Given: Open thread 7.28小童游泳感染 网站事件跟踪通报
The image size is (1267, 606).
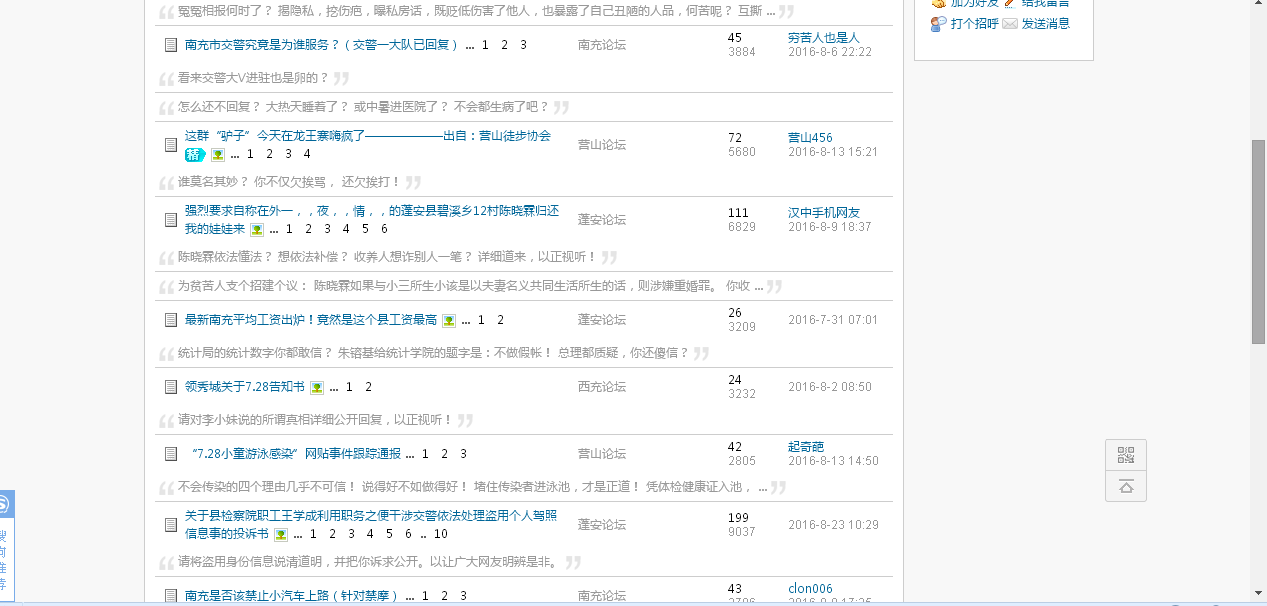Looking at the screenshot, I should pyautogui.click(x=295, y=454).
